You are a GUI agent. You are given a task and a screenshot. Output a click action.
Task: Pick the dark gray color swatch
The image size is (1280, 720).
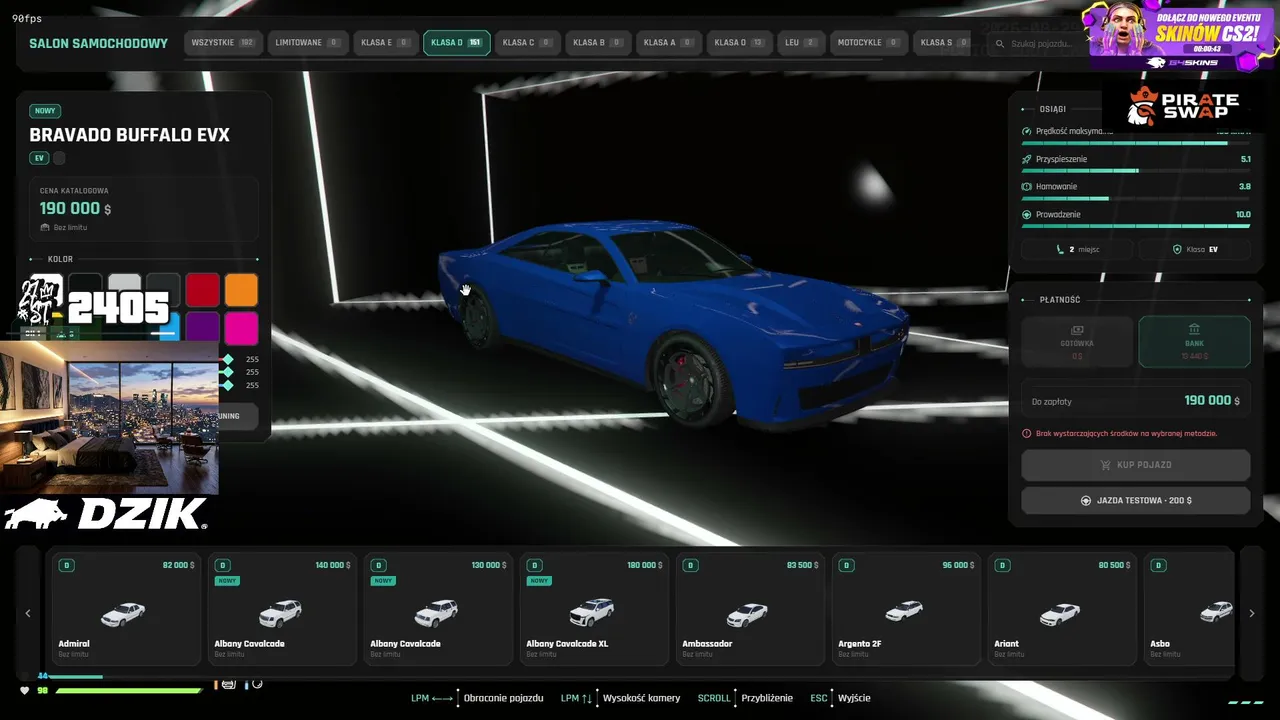point(163,290)
